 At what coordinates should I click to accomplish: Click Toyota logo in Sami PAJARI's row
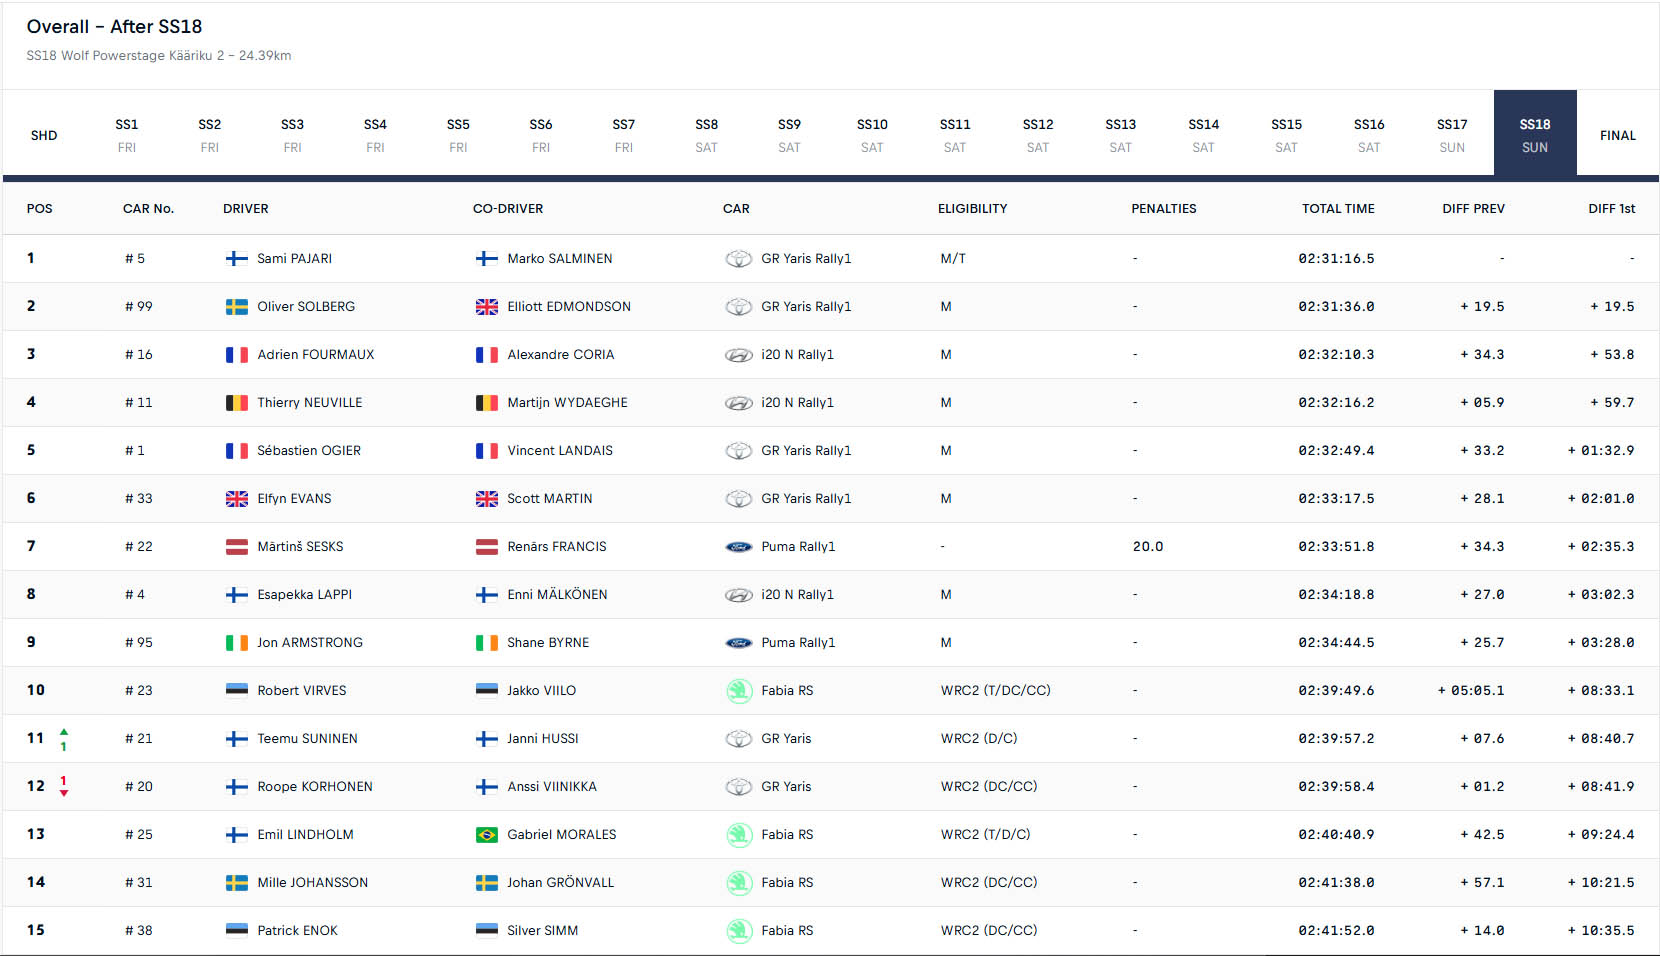(738, 259)
